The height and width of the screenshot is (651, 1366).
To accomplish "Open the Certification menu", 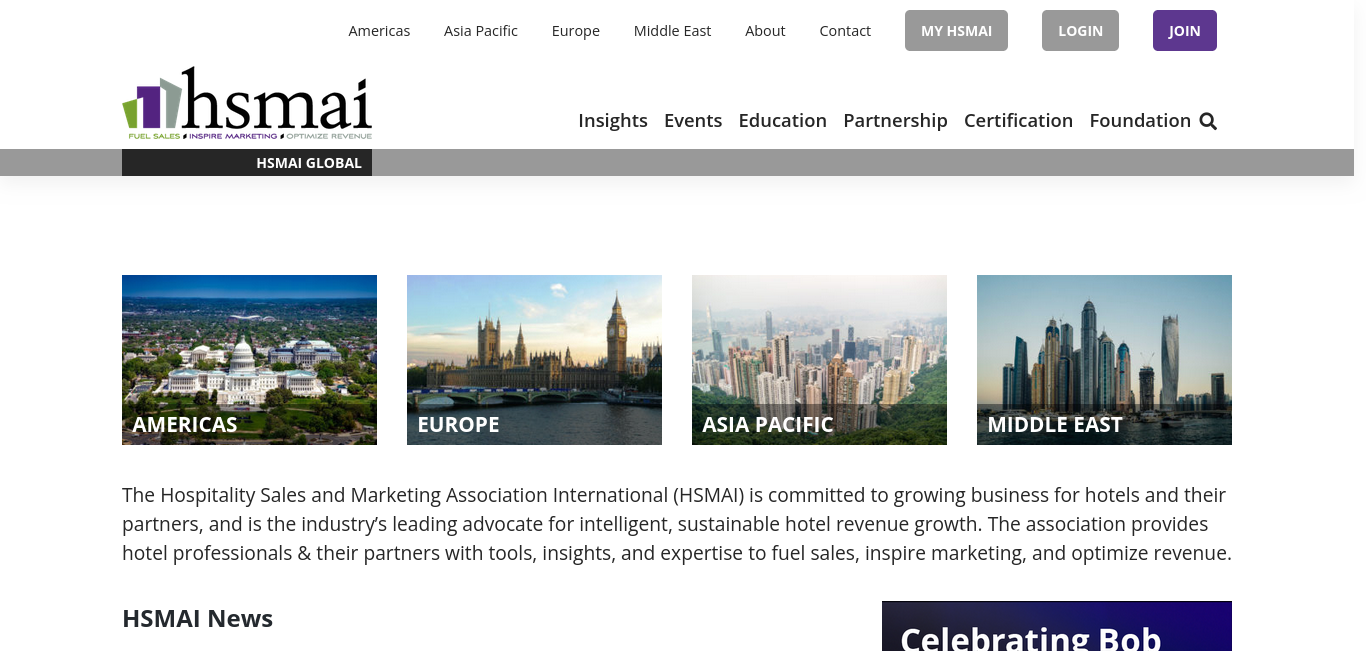I will (x=1018, y=121).
